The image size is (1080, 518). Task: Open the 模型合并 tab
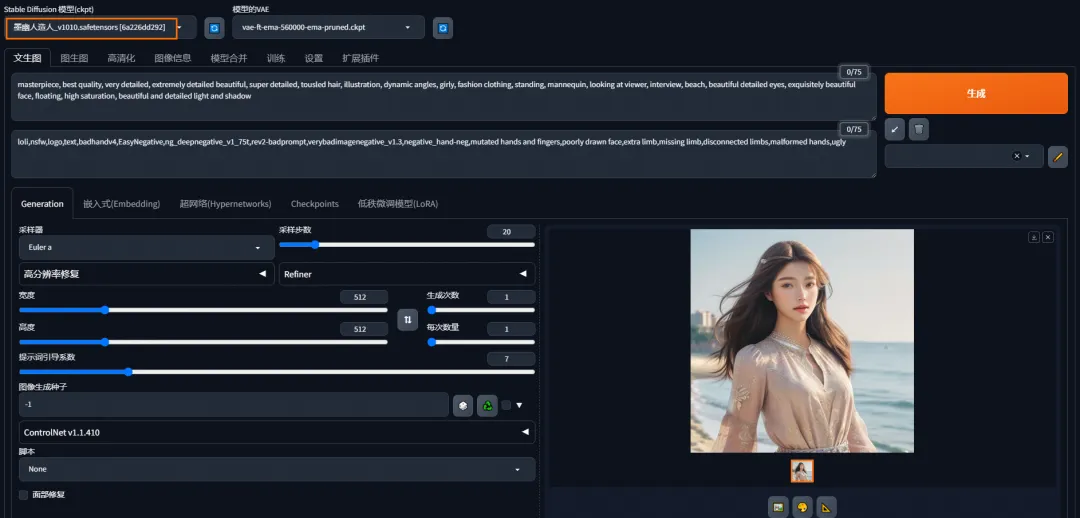coord(229,58)
